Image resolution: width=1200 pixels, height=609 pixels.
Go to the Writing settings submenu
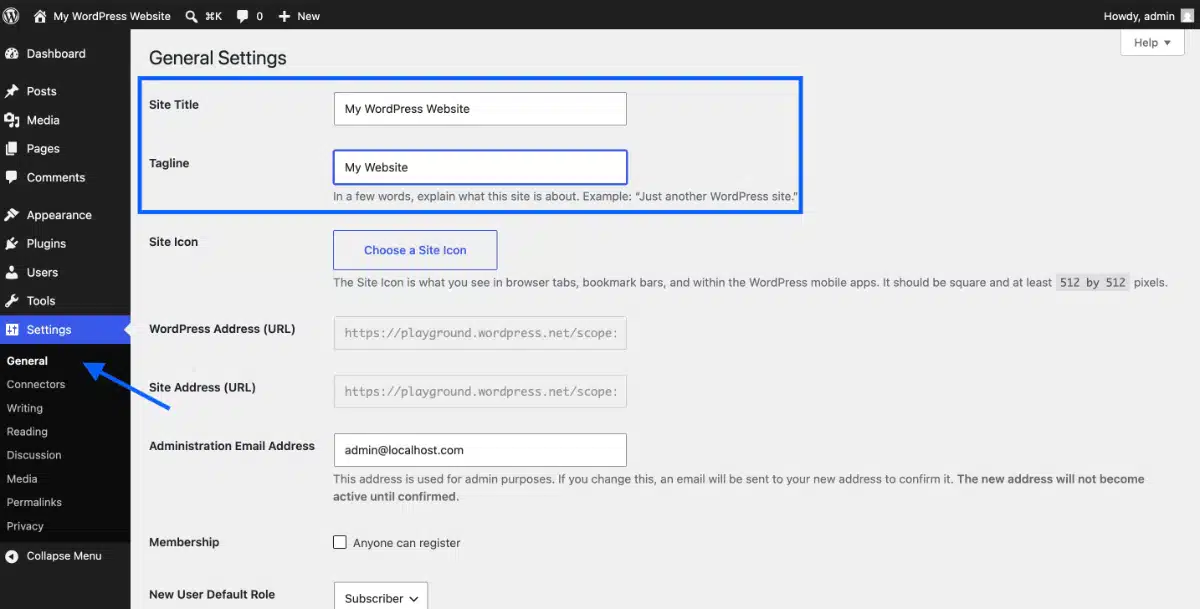click(x=25, y=408)
